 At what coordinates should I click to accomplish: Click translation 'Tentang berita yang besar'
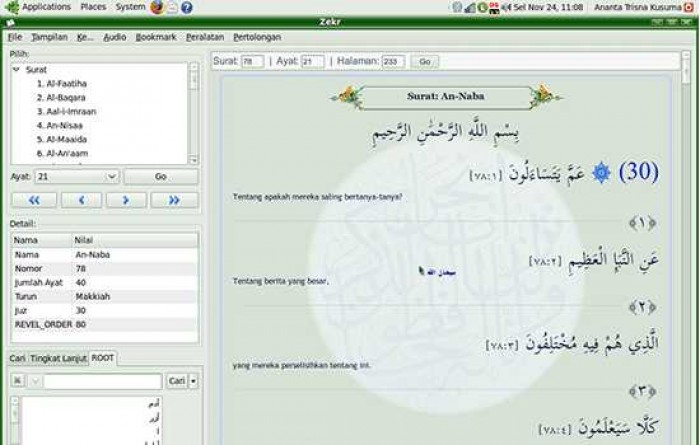(x=280, y=281)
